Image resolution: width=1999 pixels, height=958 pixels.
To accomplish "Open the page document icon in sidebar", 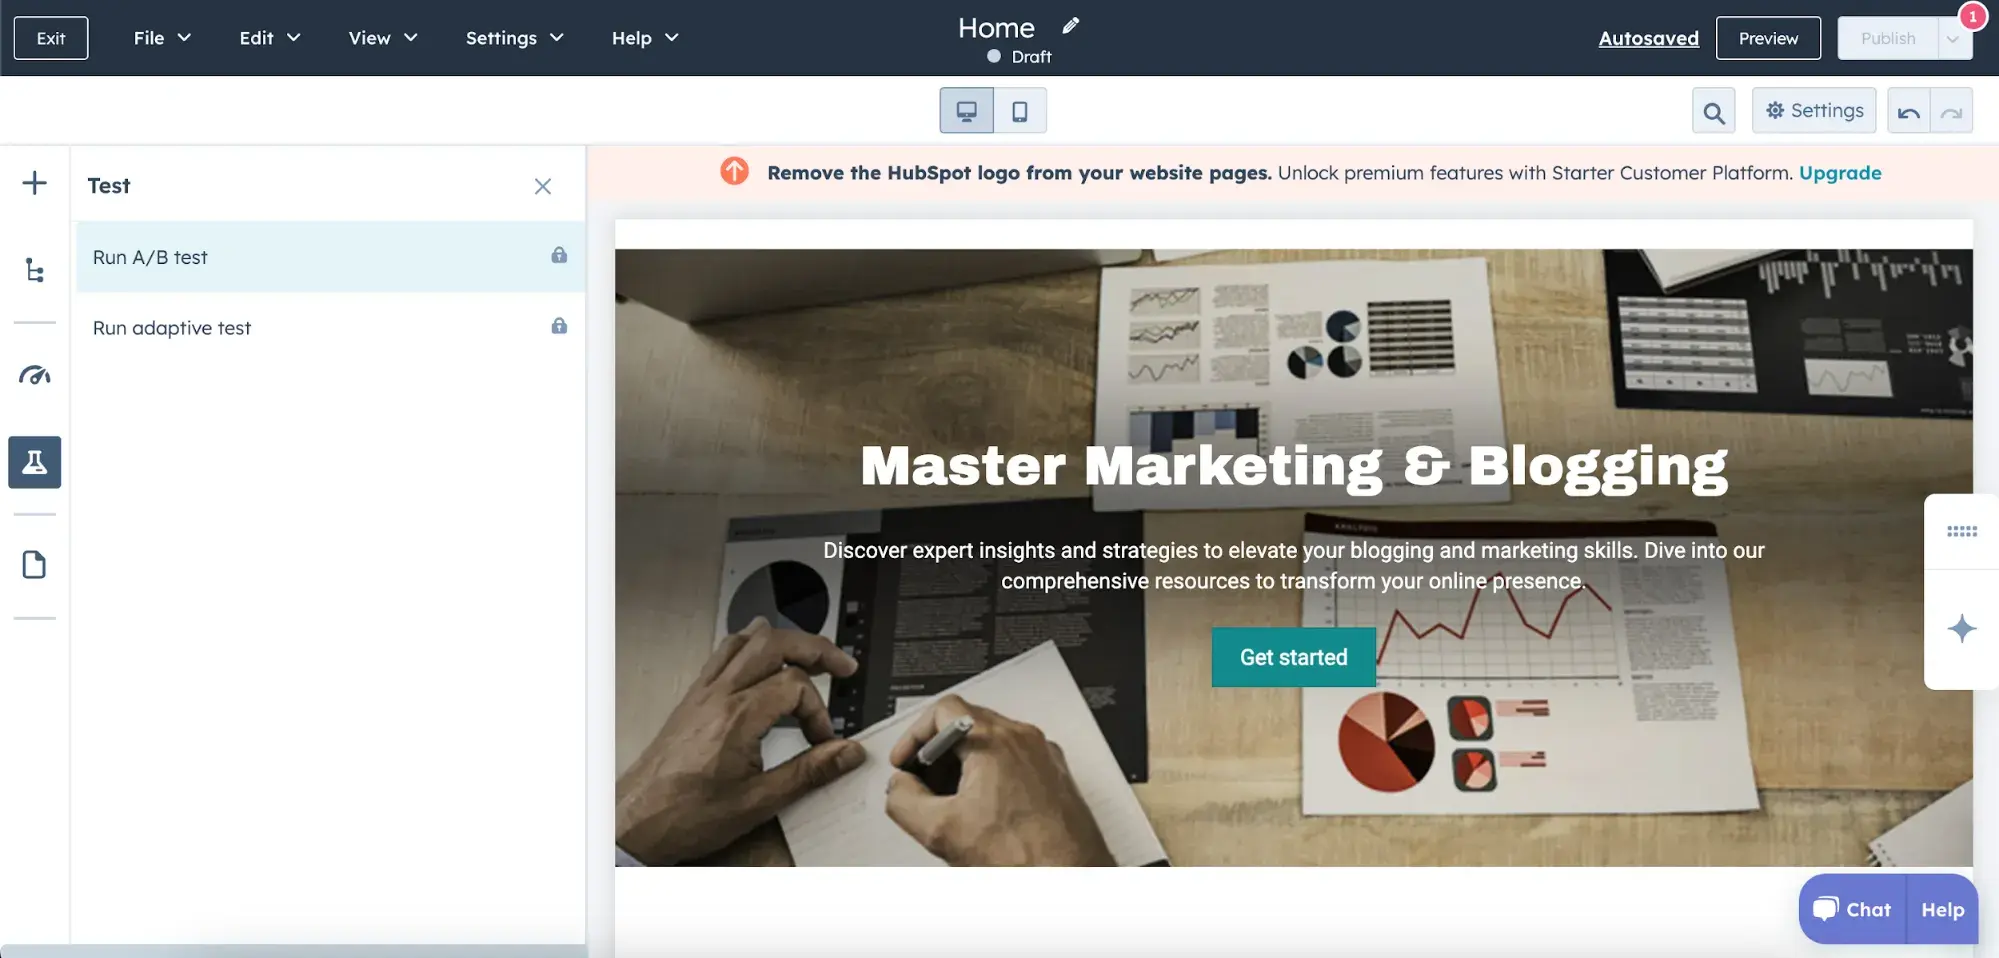I will click(34, 565).
